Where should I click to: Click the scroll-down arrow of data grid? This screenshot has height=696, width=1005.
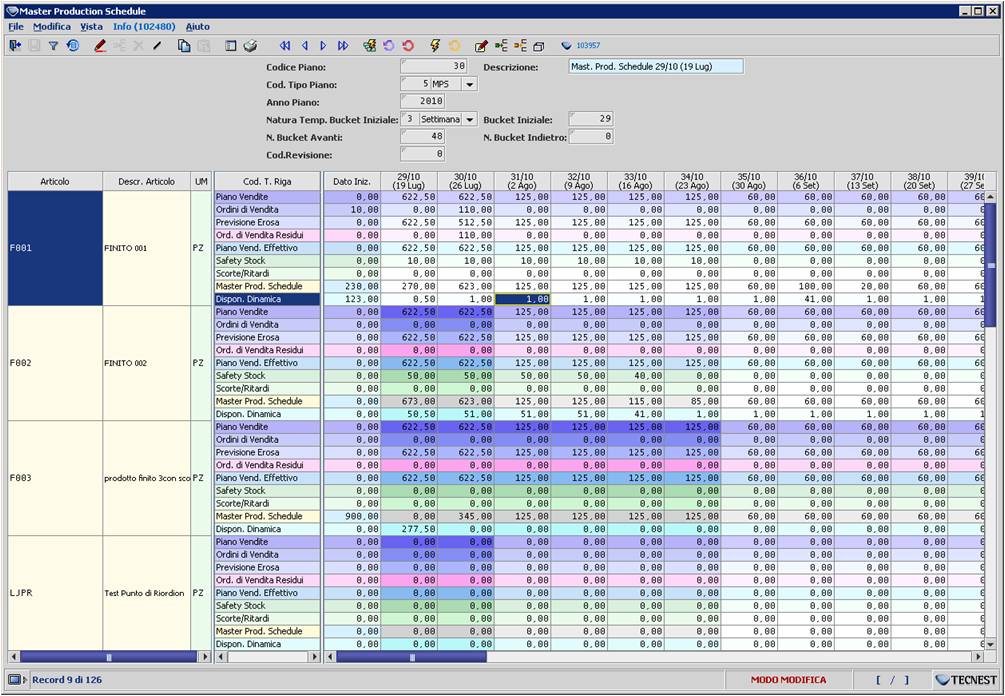pyautogui.click(x=990, y=645)
